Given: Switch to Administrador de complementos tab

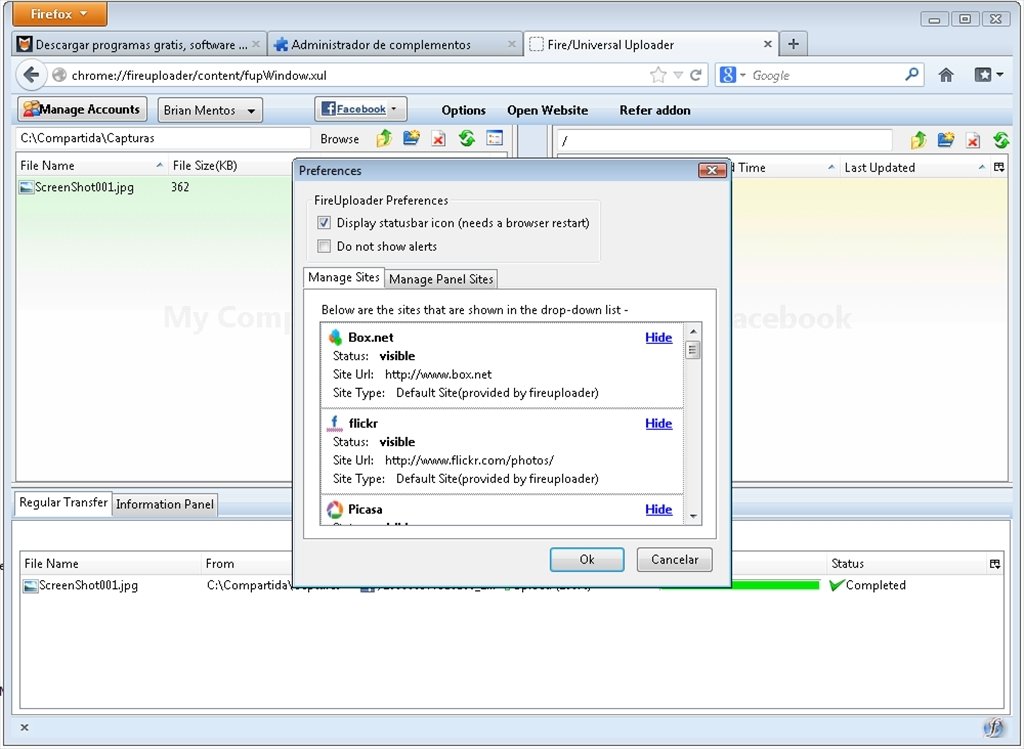Looking at the screenshot, I should pos(395,44).
